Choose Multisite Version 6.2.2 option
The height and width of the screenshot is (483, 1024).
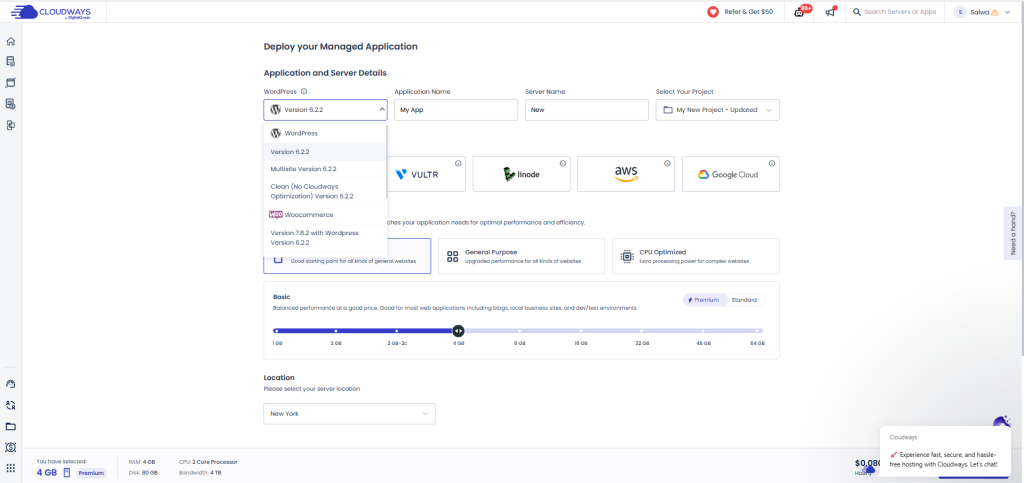tap(325, 169)
